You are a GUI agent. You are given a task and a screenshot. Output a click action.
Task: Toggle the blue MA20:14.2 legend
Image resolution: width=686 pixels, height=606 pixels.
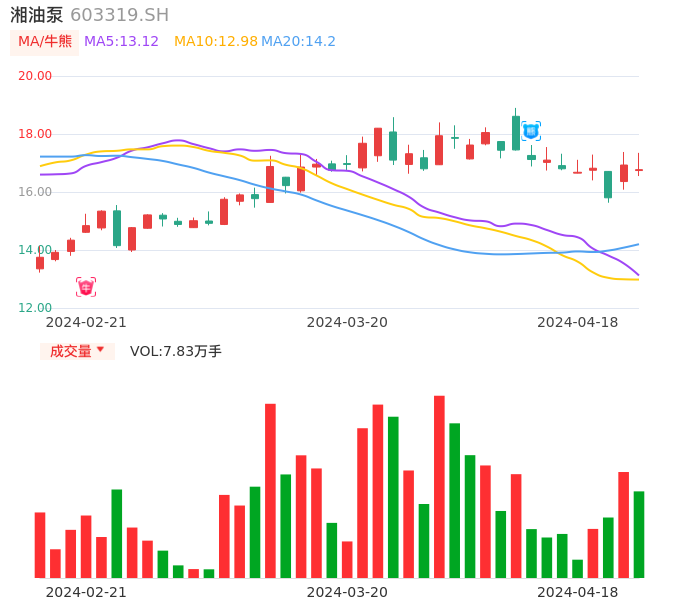click(x=298, y=42)
